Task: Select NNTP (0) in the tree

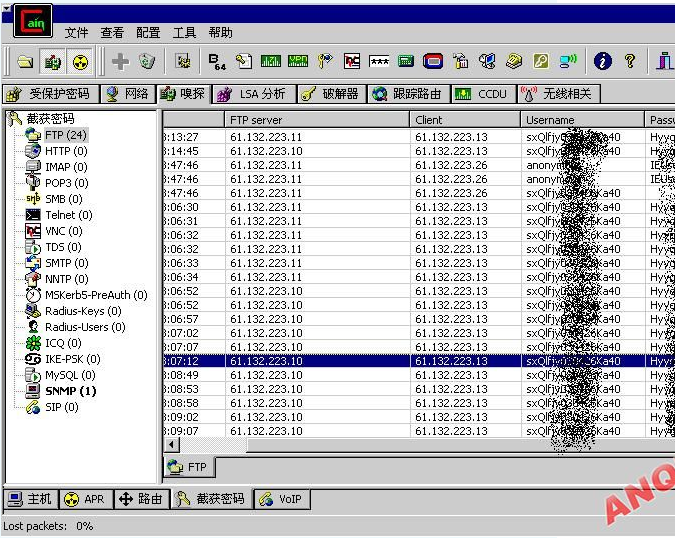Action: click(67, 279)
